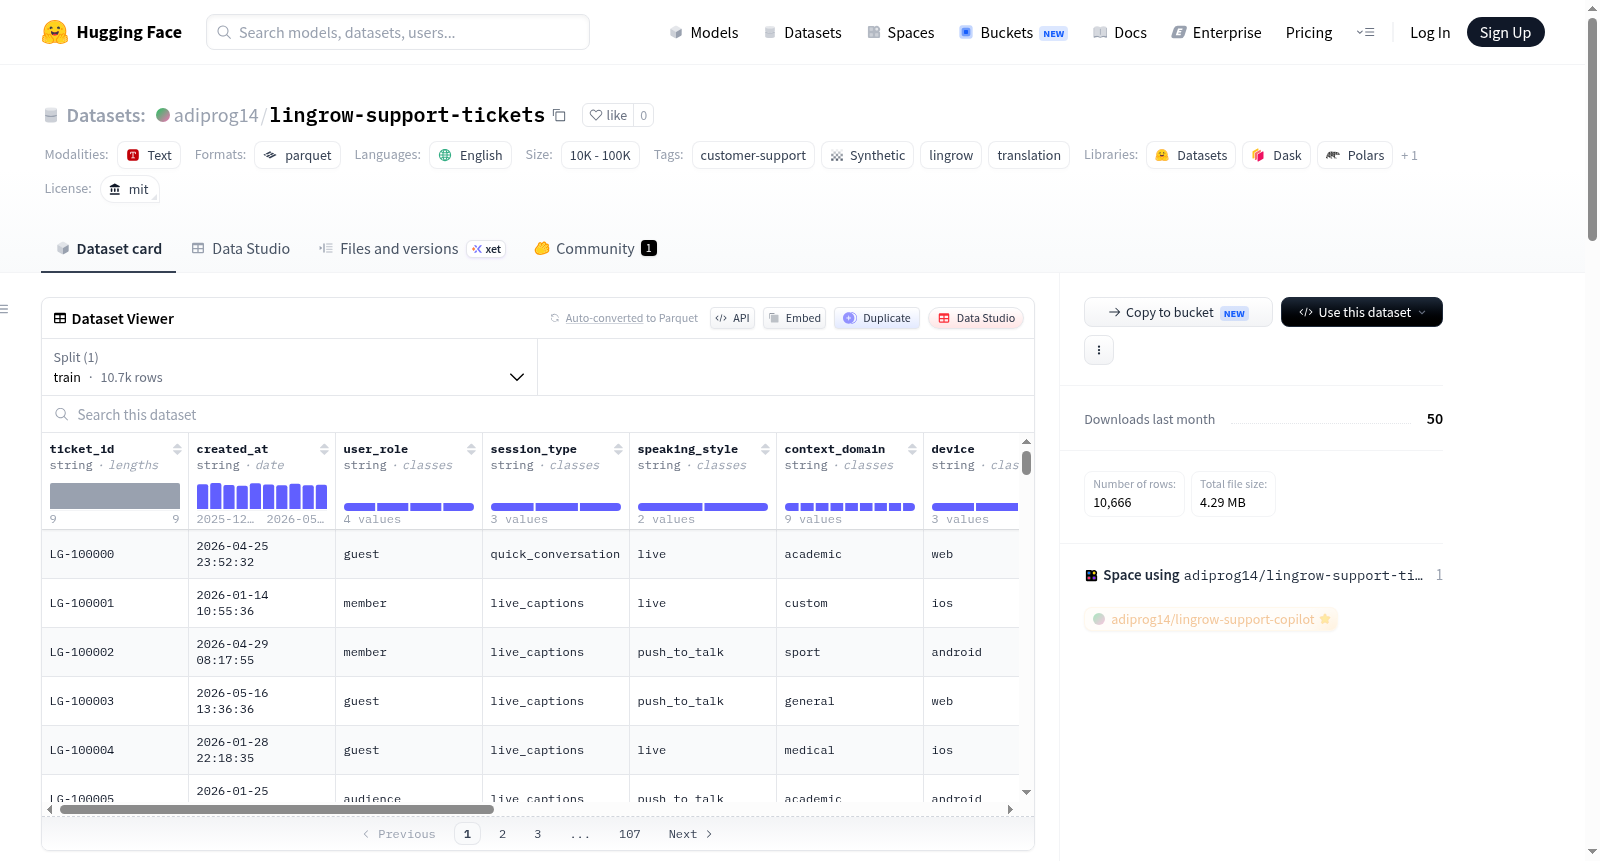
Task: Click the mit license tag
Action: tap(130, 189)
